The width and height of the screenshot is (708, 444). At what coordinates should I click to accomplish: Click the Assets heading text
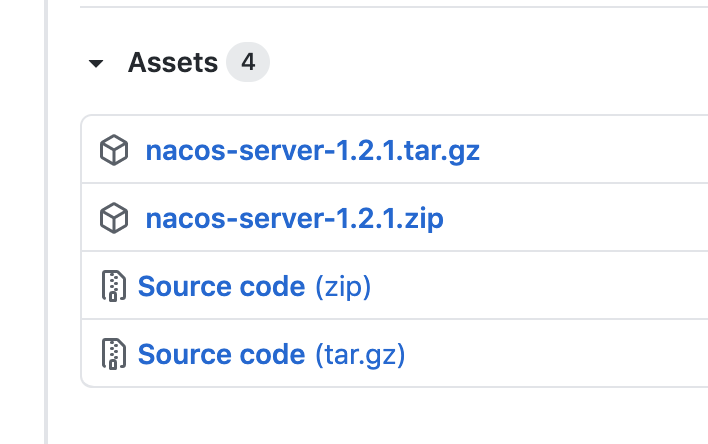pyautogui.click(x=173, y=62)
